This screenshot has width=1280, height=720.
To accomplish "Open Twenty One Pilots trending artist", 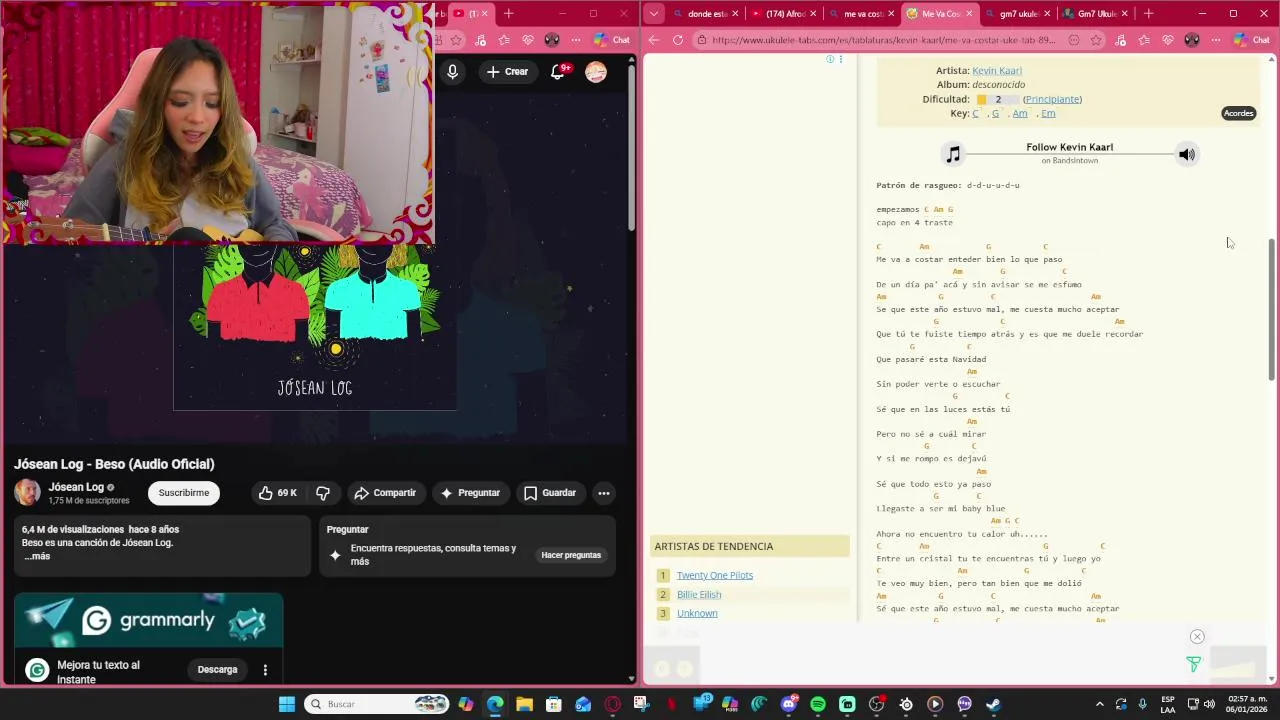I will point(715,575).
